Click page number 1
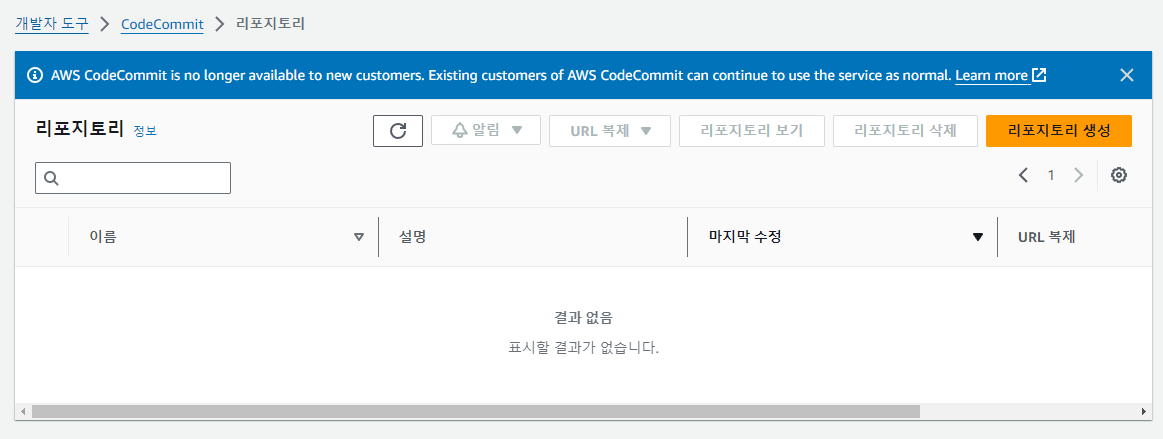The height and width of the screenshot is (439, 1163). (1051, 175)
